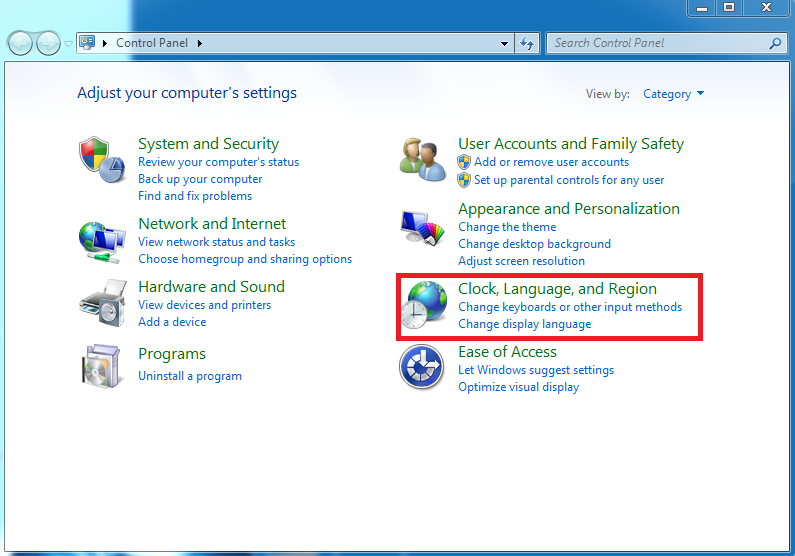This screenshot has width=795, height=556.
Task: Open Hardware and Sound printer icon
Action: click(102, 303)
